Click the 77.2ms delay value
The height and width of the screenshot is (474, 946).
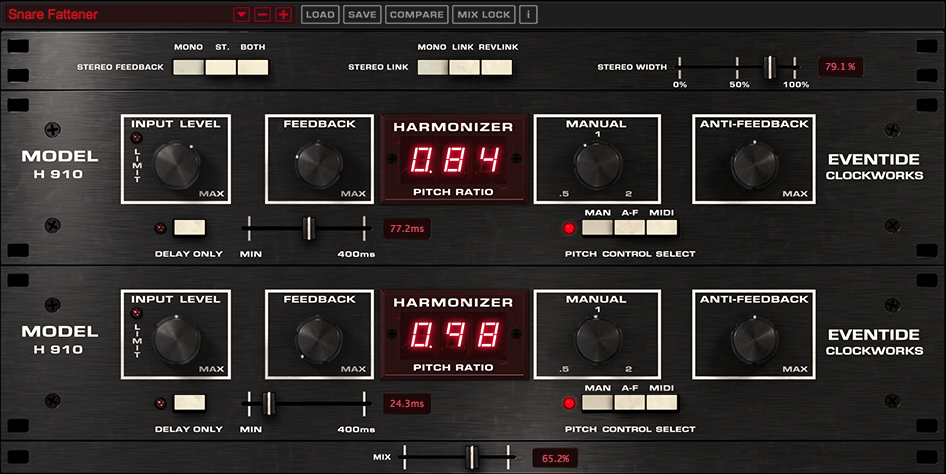(x=407, y=229)
